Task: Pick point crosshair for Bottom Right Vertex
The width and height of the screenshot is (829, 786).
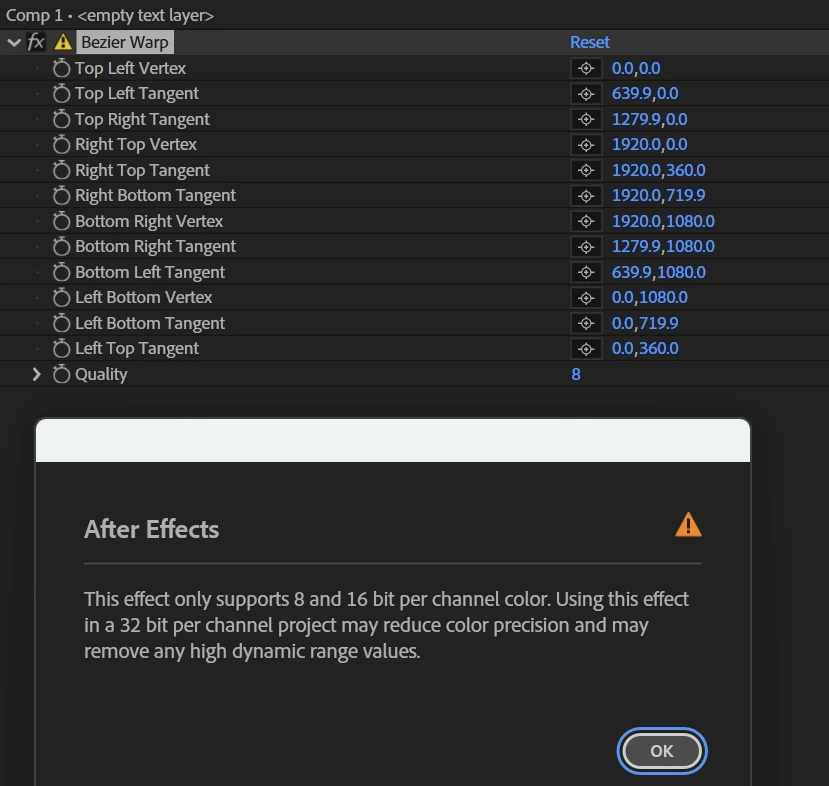Action: (x=586, y=221)
